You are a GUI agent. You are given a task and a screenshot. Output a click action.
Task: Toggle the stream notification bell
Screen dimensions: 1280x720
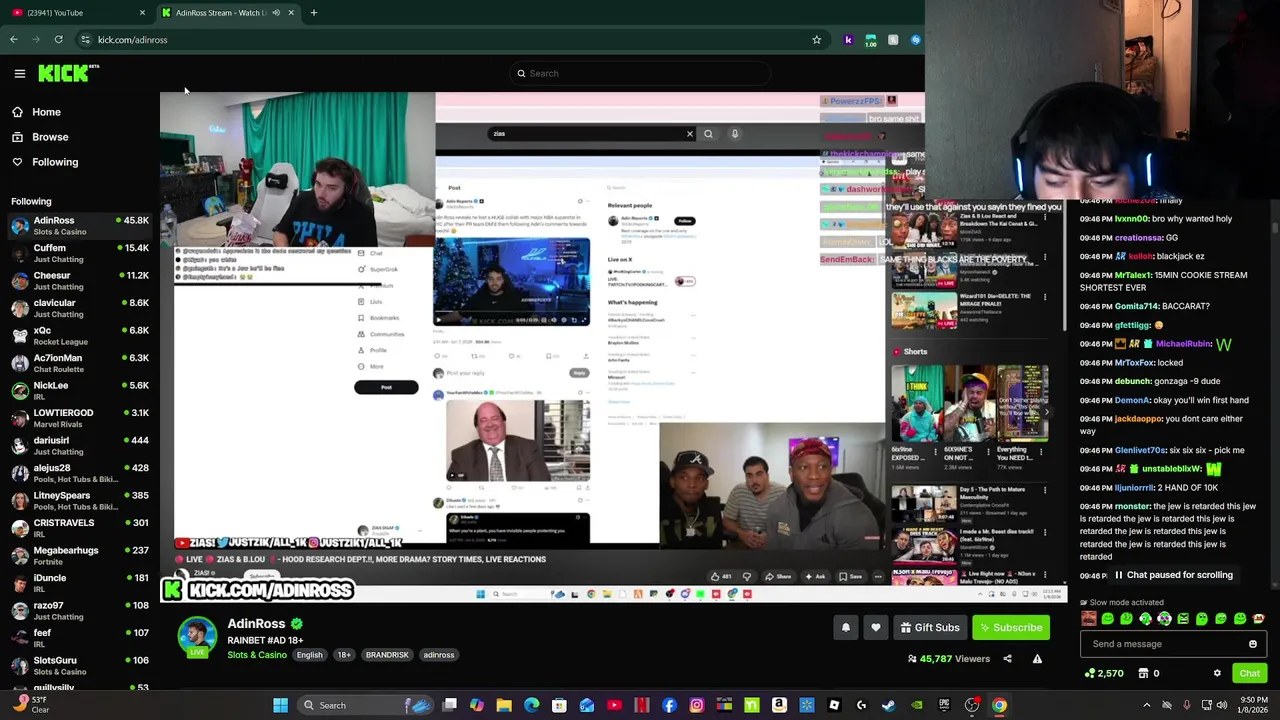846,627
